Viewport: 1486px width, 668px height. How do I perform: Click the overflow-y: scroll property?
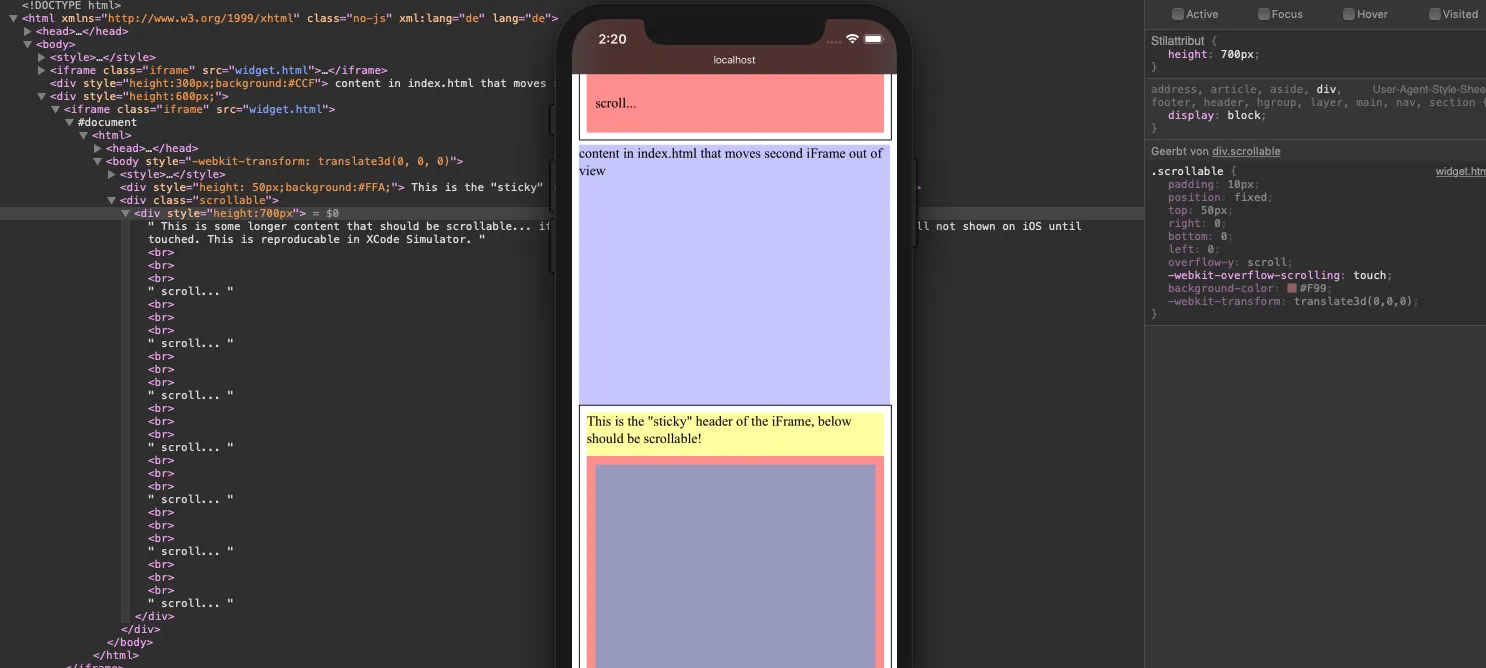click(1229, 262)
